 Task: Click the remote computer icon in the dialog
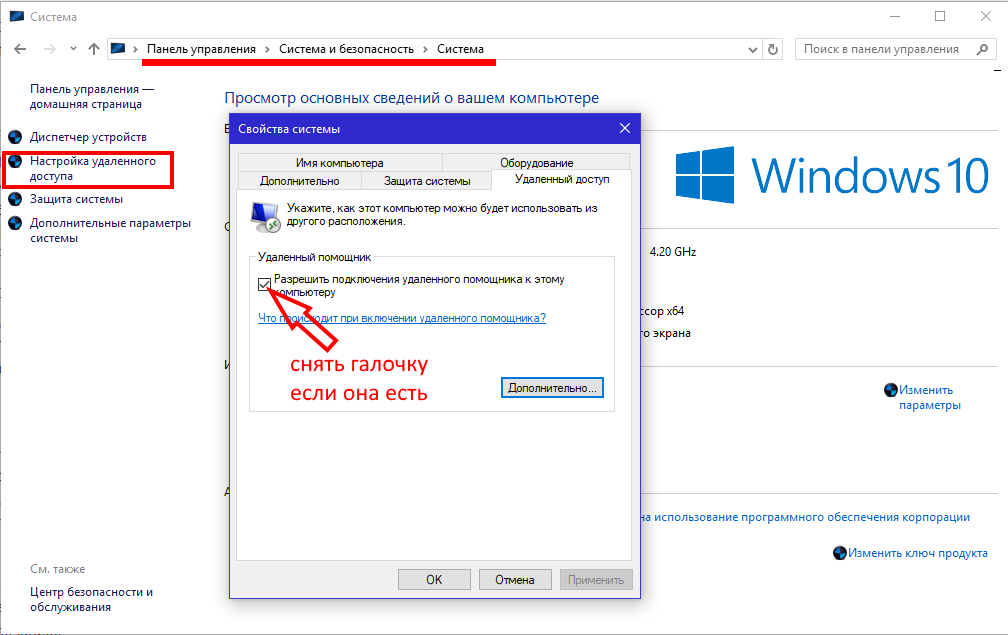pos(266,217)
